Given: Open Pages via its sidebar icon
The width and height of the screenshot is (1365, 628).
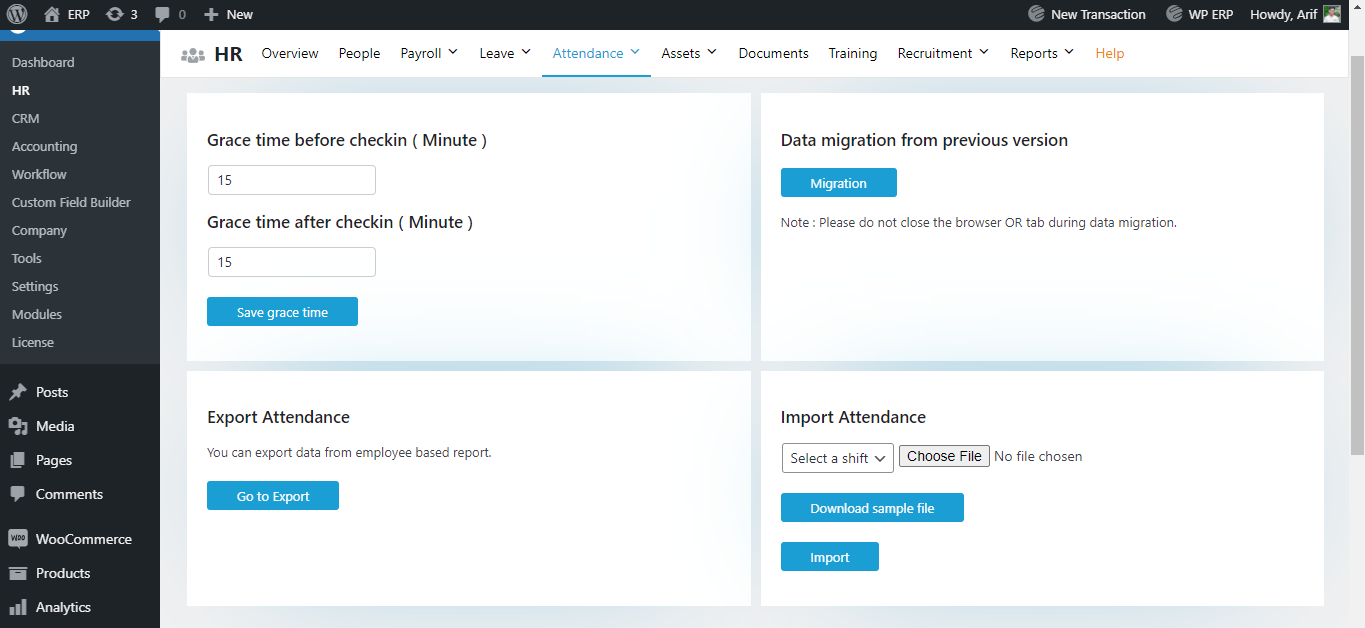Looking at the screenshot, I should (x=17, y=460).
